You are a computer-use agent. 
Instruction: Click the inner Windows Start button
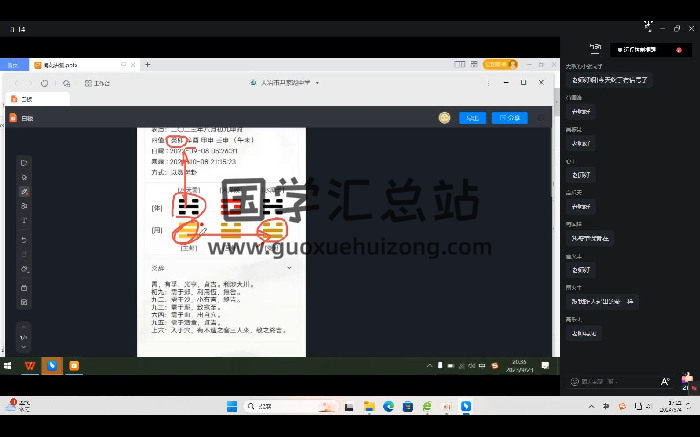click(8, 366)
